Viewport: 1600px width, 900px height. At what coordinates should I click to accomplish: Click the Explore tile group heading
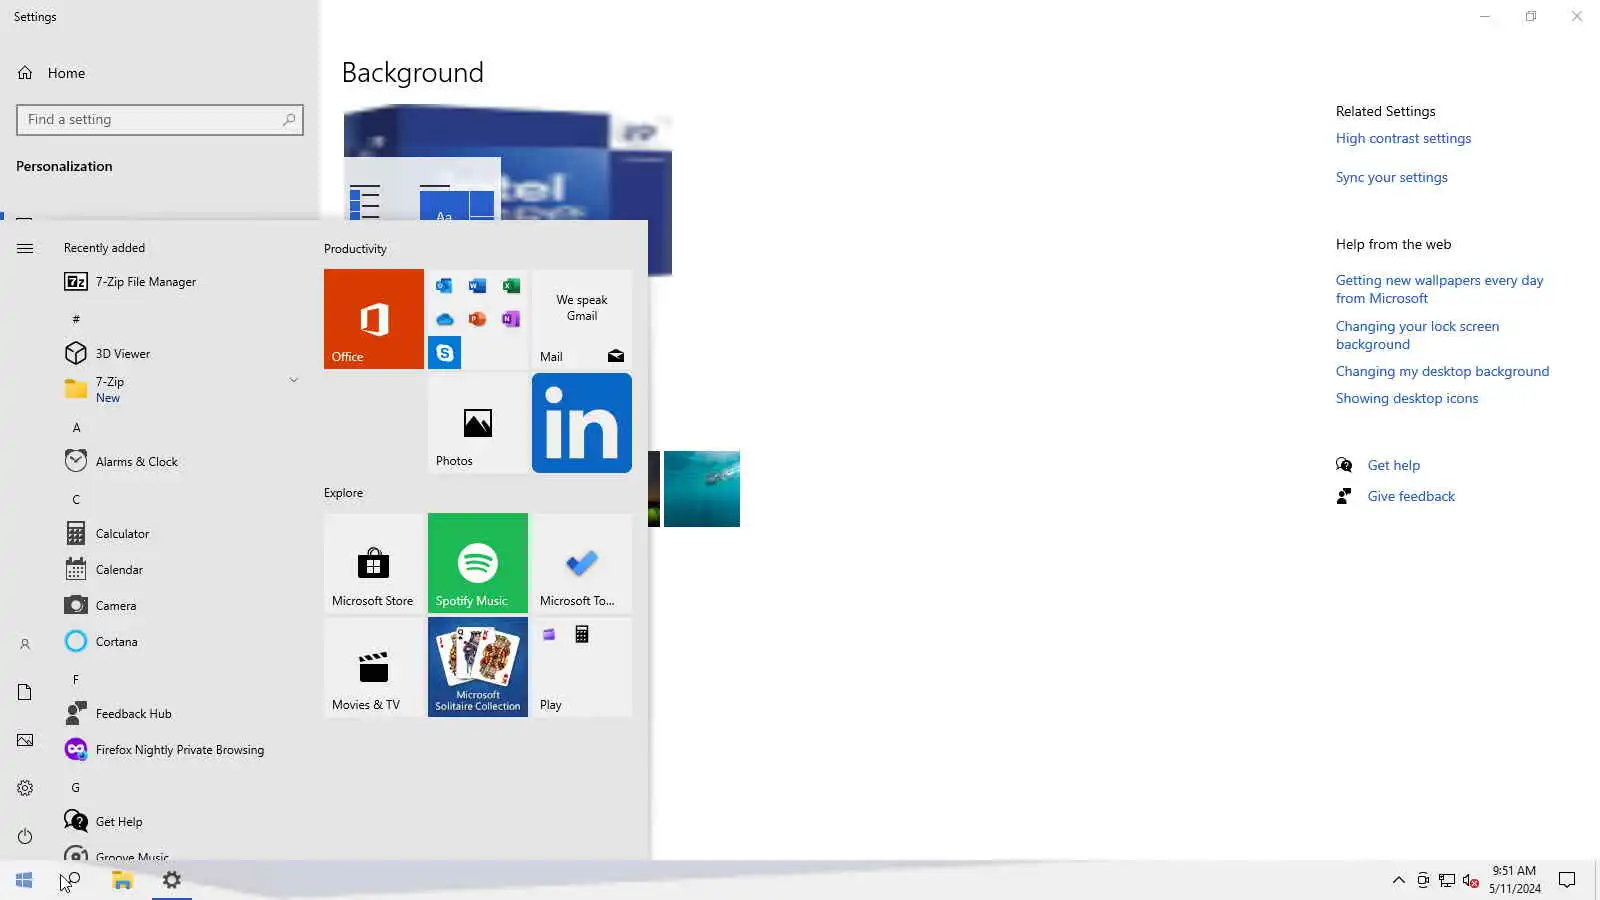click(x=343, y=493)
